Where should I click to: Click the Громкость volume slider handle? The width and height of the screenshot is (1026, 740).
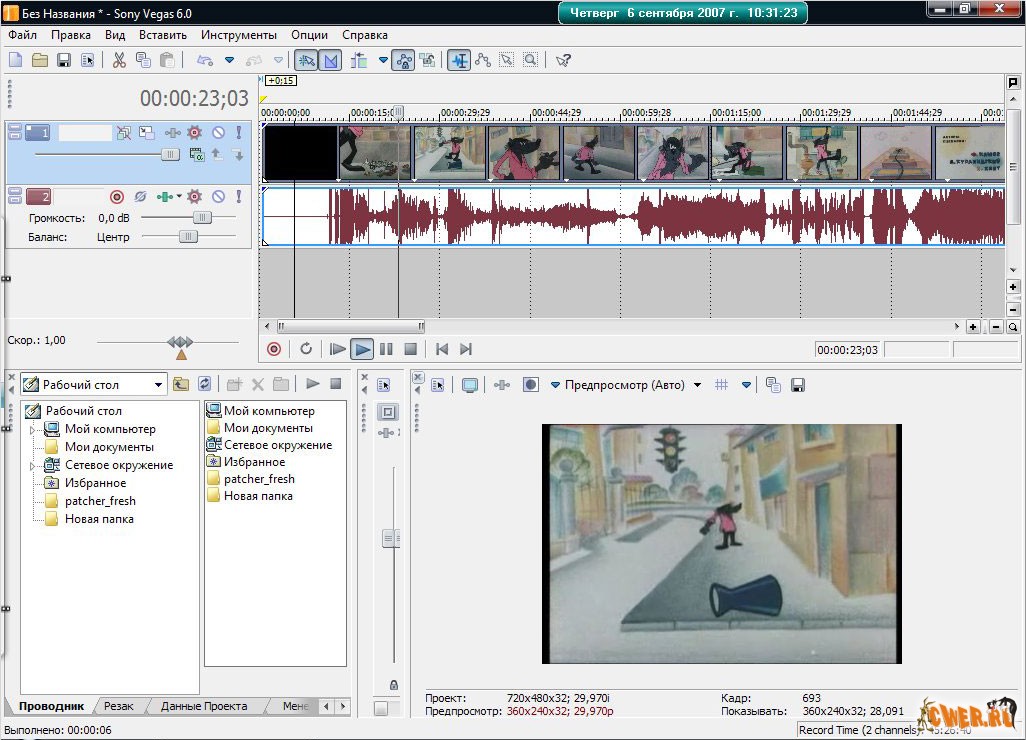(x=202, y=217)
